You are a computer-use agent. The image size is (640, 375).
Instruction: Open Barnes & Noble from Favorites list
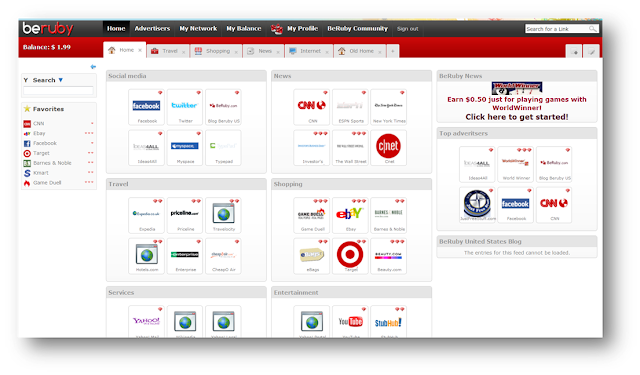(x=52, y=163)
